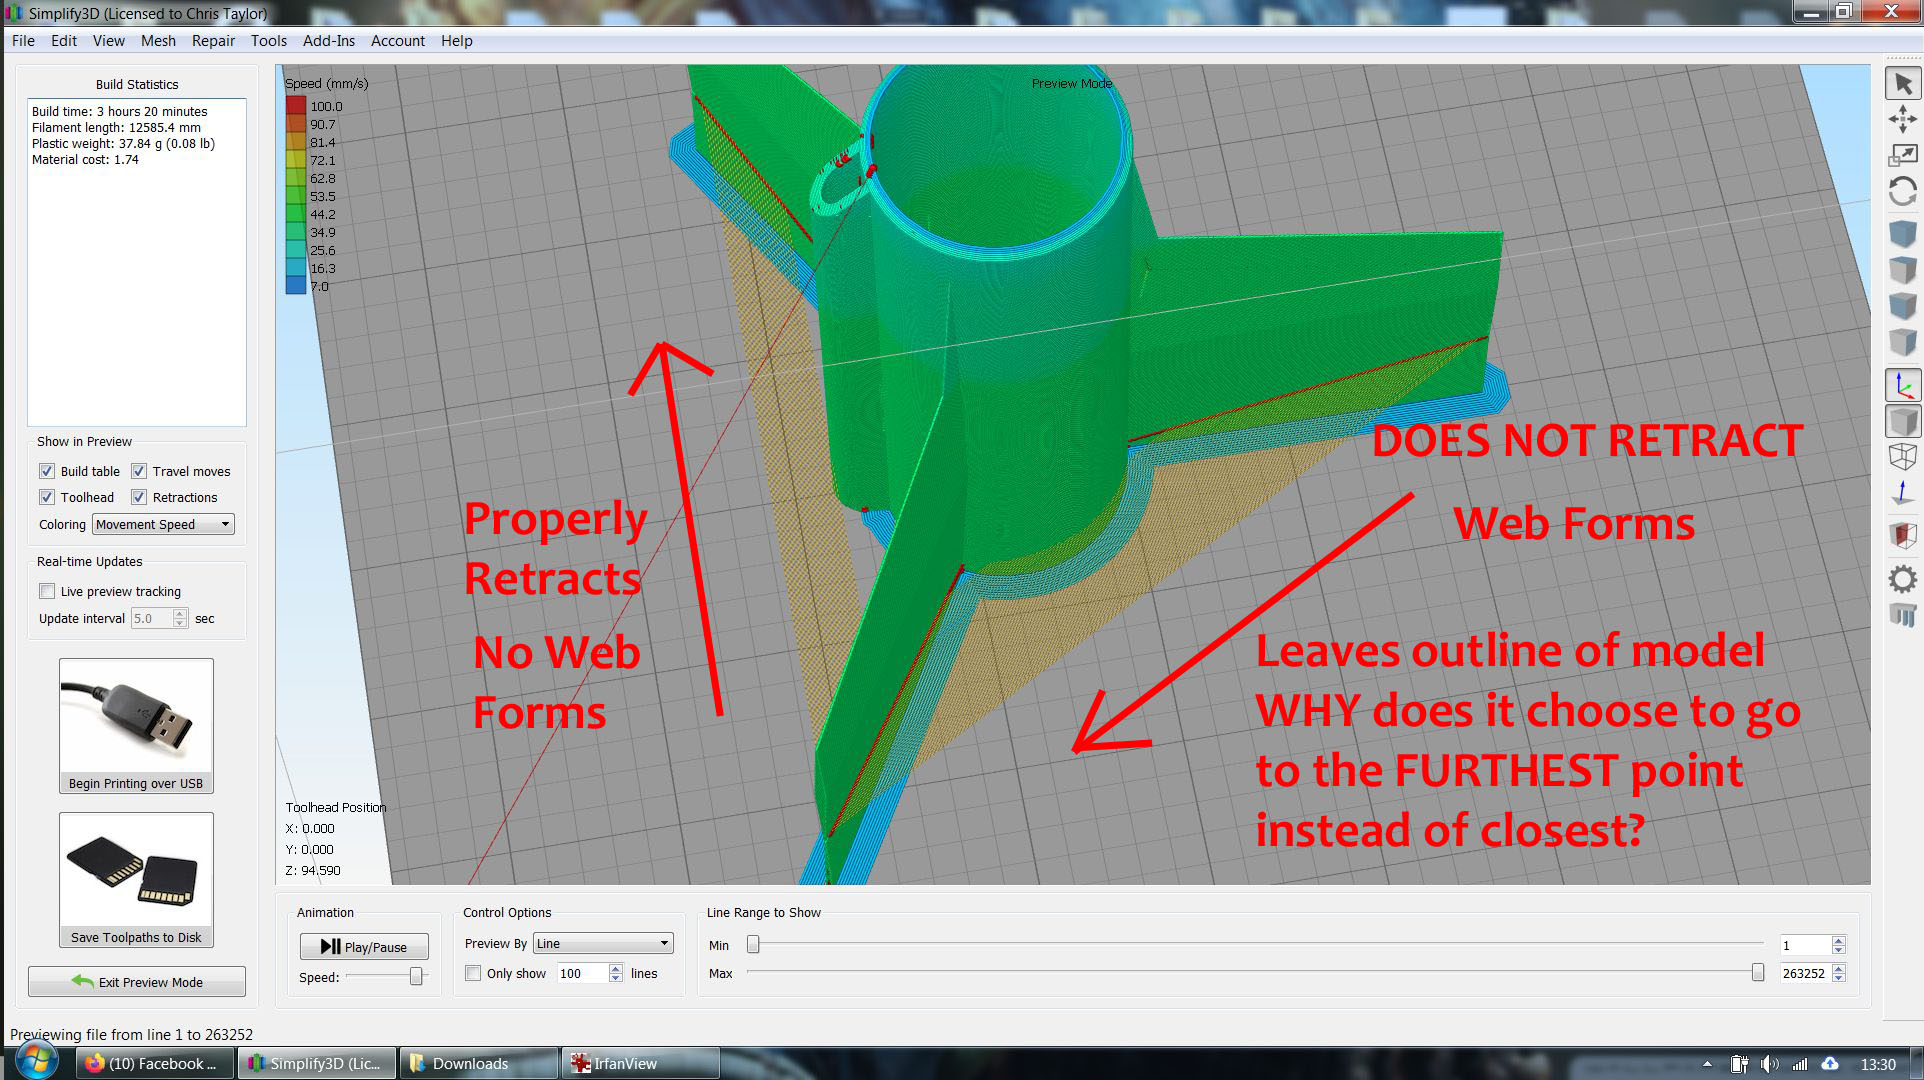
Task: Select the 'Build time: 3 hours 20 minutes' text
Action: (x=120, y=111)
